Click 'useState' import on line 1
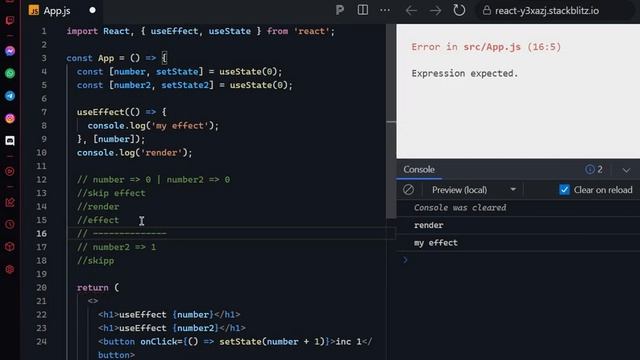The height and width of the screenshot is (360, 640). pyautogui.click(x=229, y=31)
